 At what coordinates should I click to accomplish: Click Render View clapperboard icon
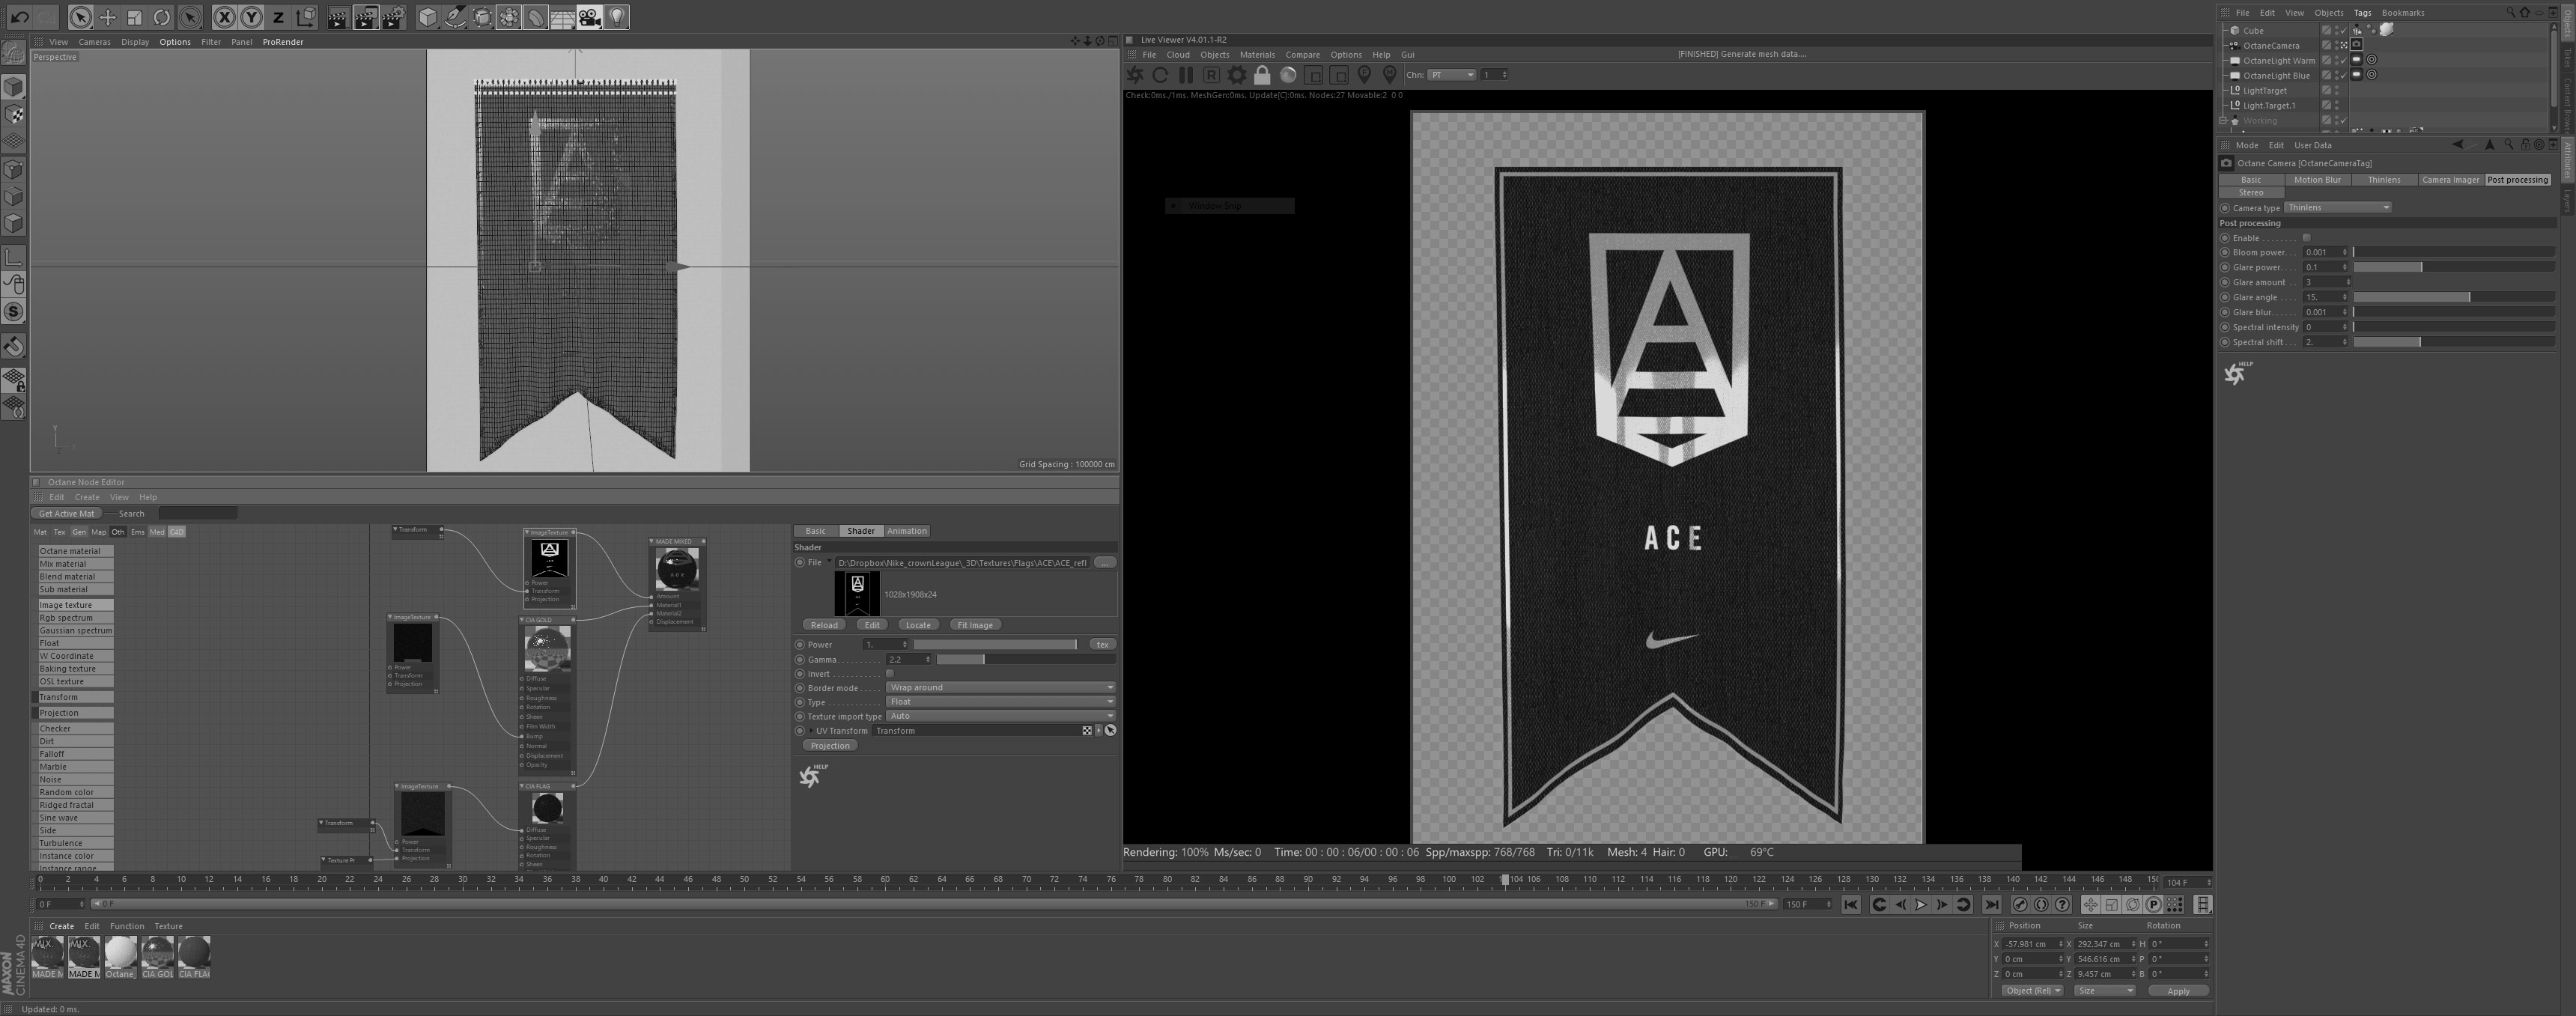[338, 17]
